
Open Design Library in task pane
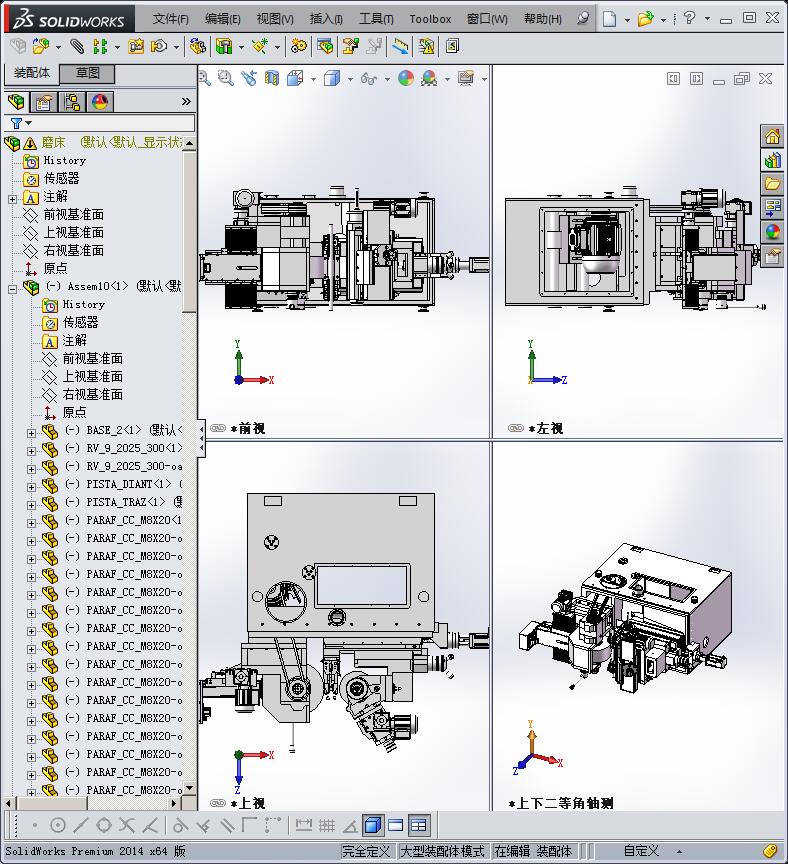772,160
